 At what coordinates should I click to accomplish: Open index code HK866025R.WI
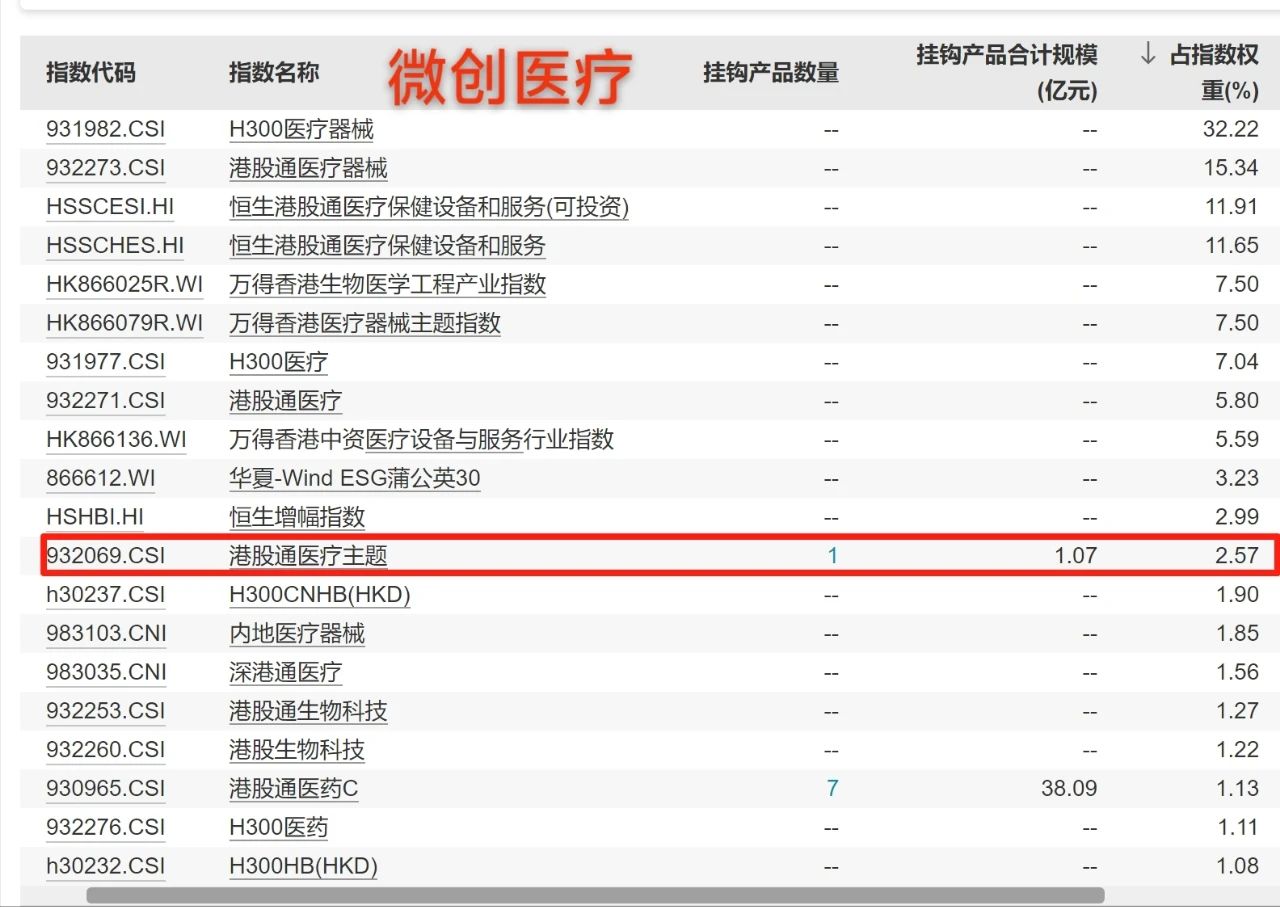[124, 284]
